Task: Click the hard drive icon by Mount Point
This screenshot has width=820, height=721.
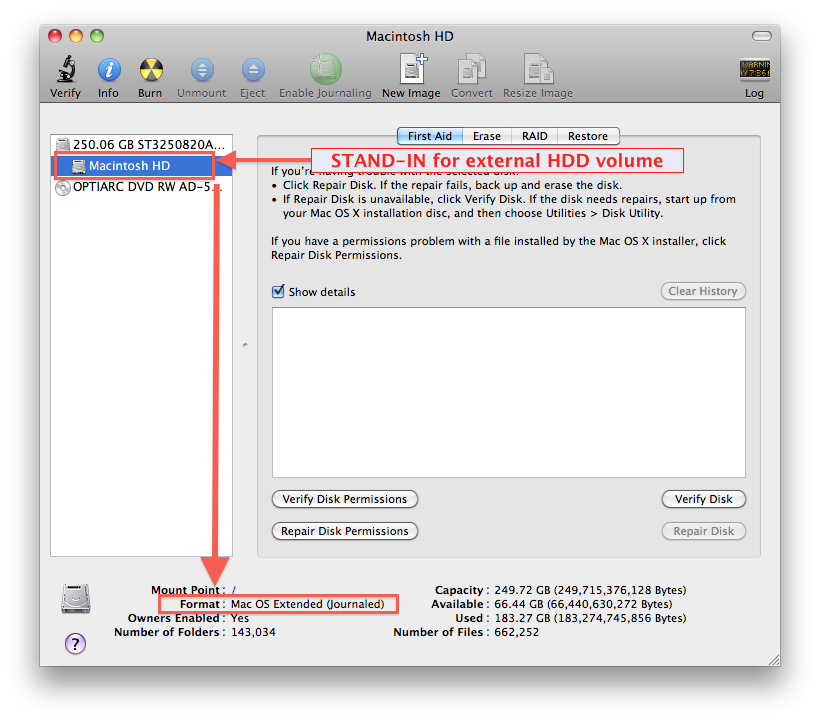Action: click(76, 598)
